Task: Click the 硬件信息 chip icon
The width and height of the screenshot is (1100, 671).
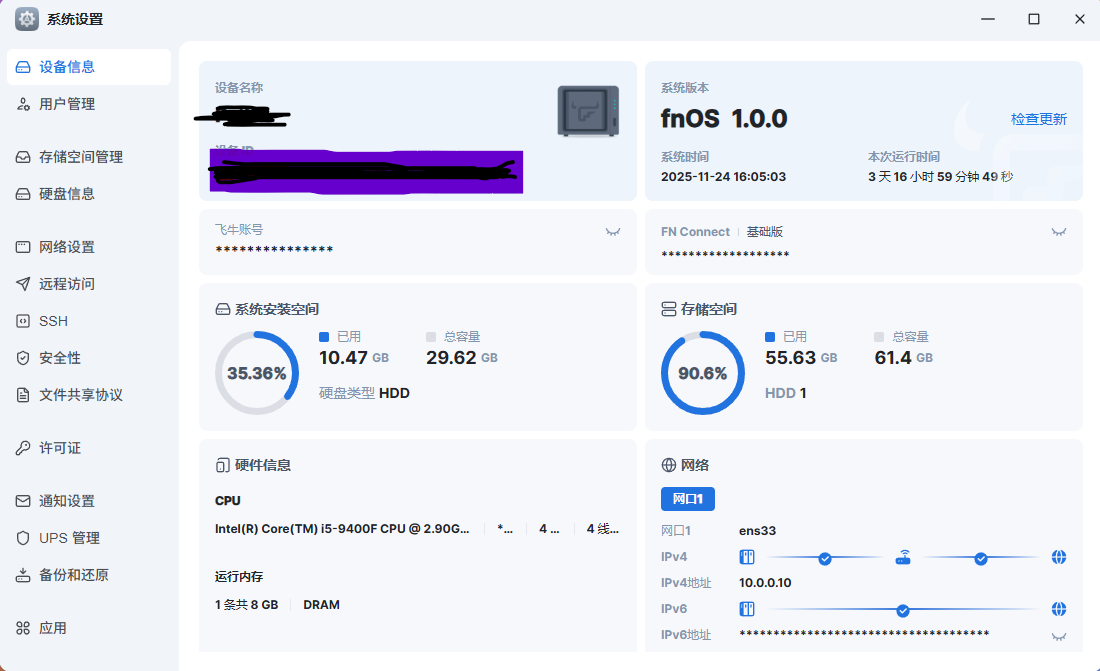Action: 222,465
